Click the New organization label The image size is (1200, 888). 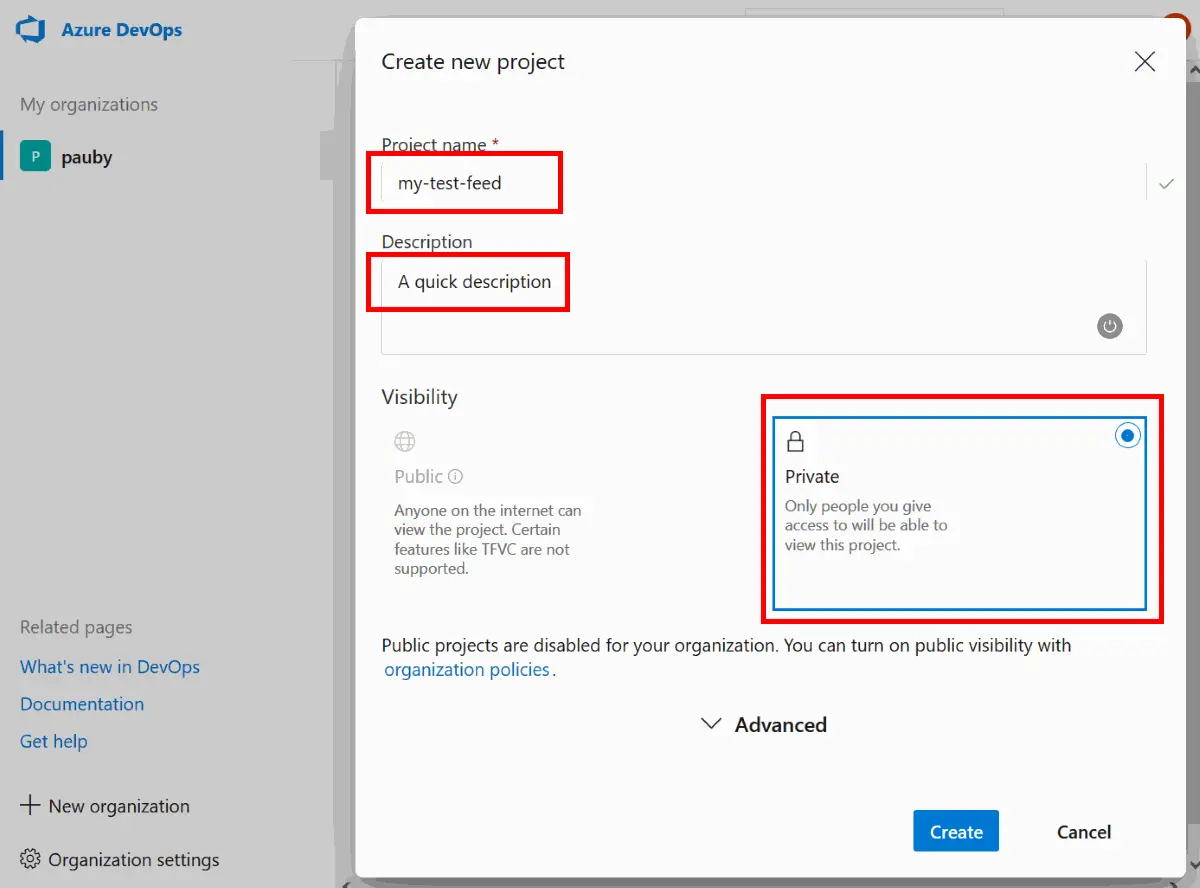[x=119, y=806]
